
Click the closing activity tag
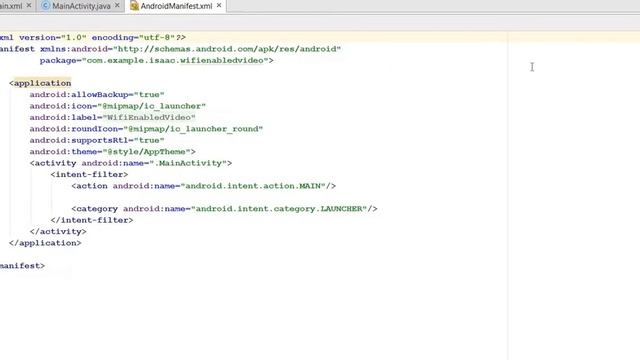[58, 232]
